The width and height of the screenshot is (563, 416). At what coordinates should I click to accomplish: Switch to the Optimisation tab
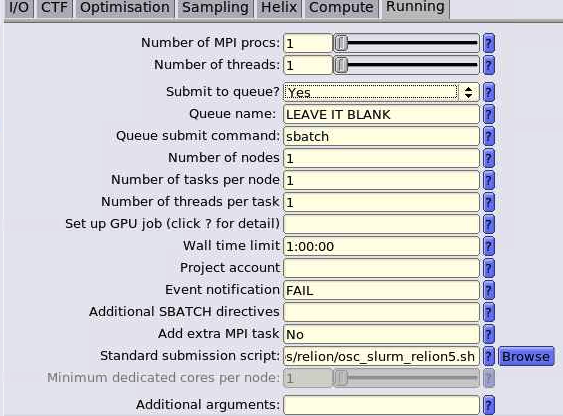point(125,8)
